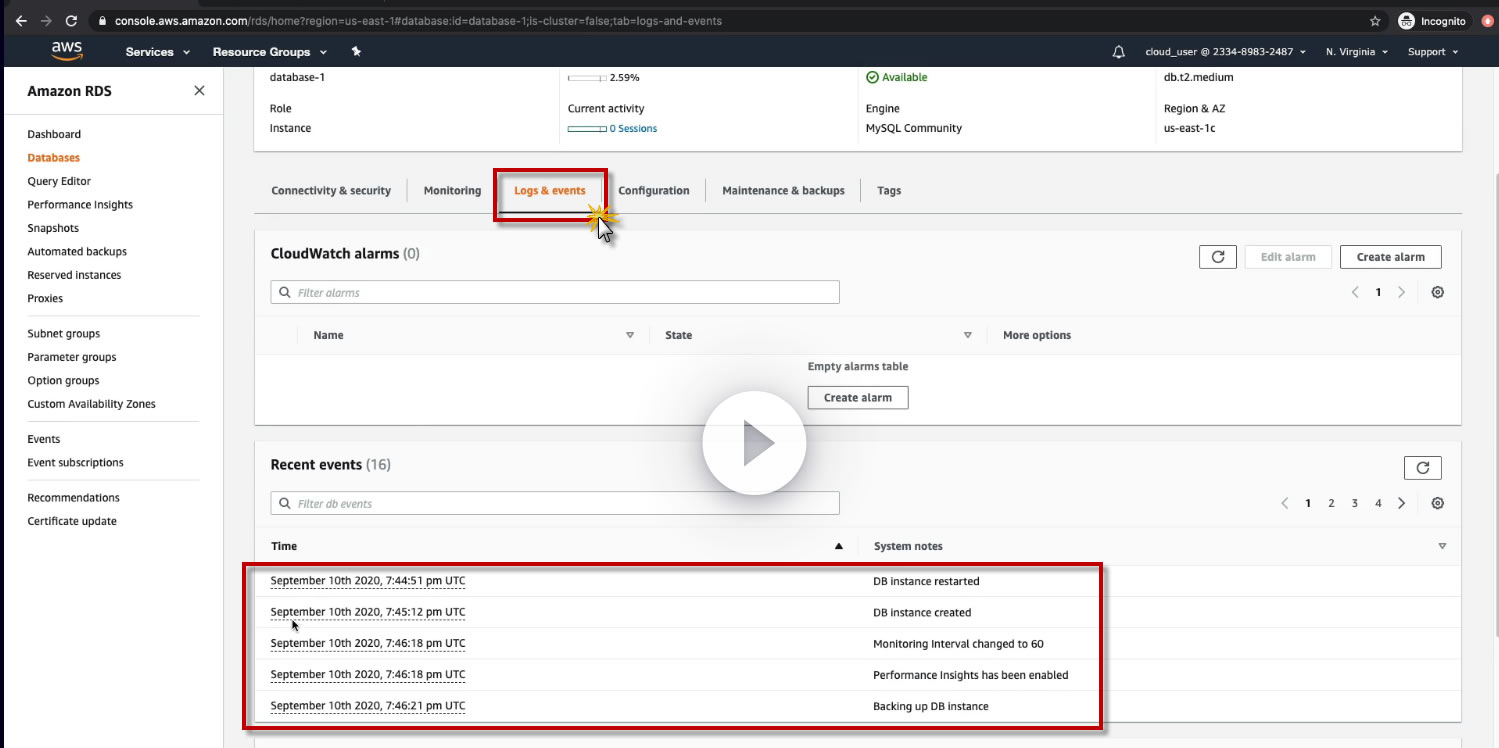
Task: Open the N. Virginia region dropdown
Action: point(1357,52)
